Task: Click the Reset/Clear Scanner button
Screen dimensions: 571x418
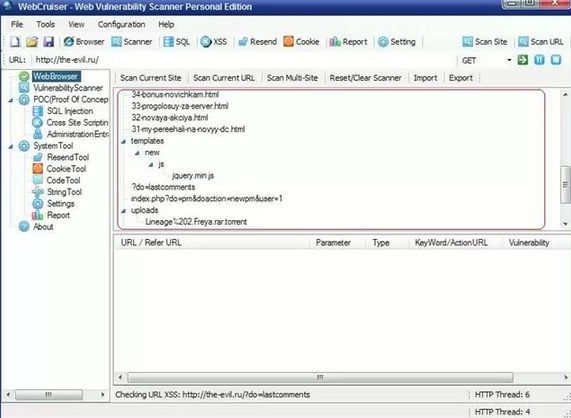Action: point(365,78)
